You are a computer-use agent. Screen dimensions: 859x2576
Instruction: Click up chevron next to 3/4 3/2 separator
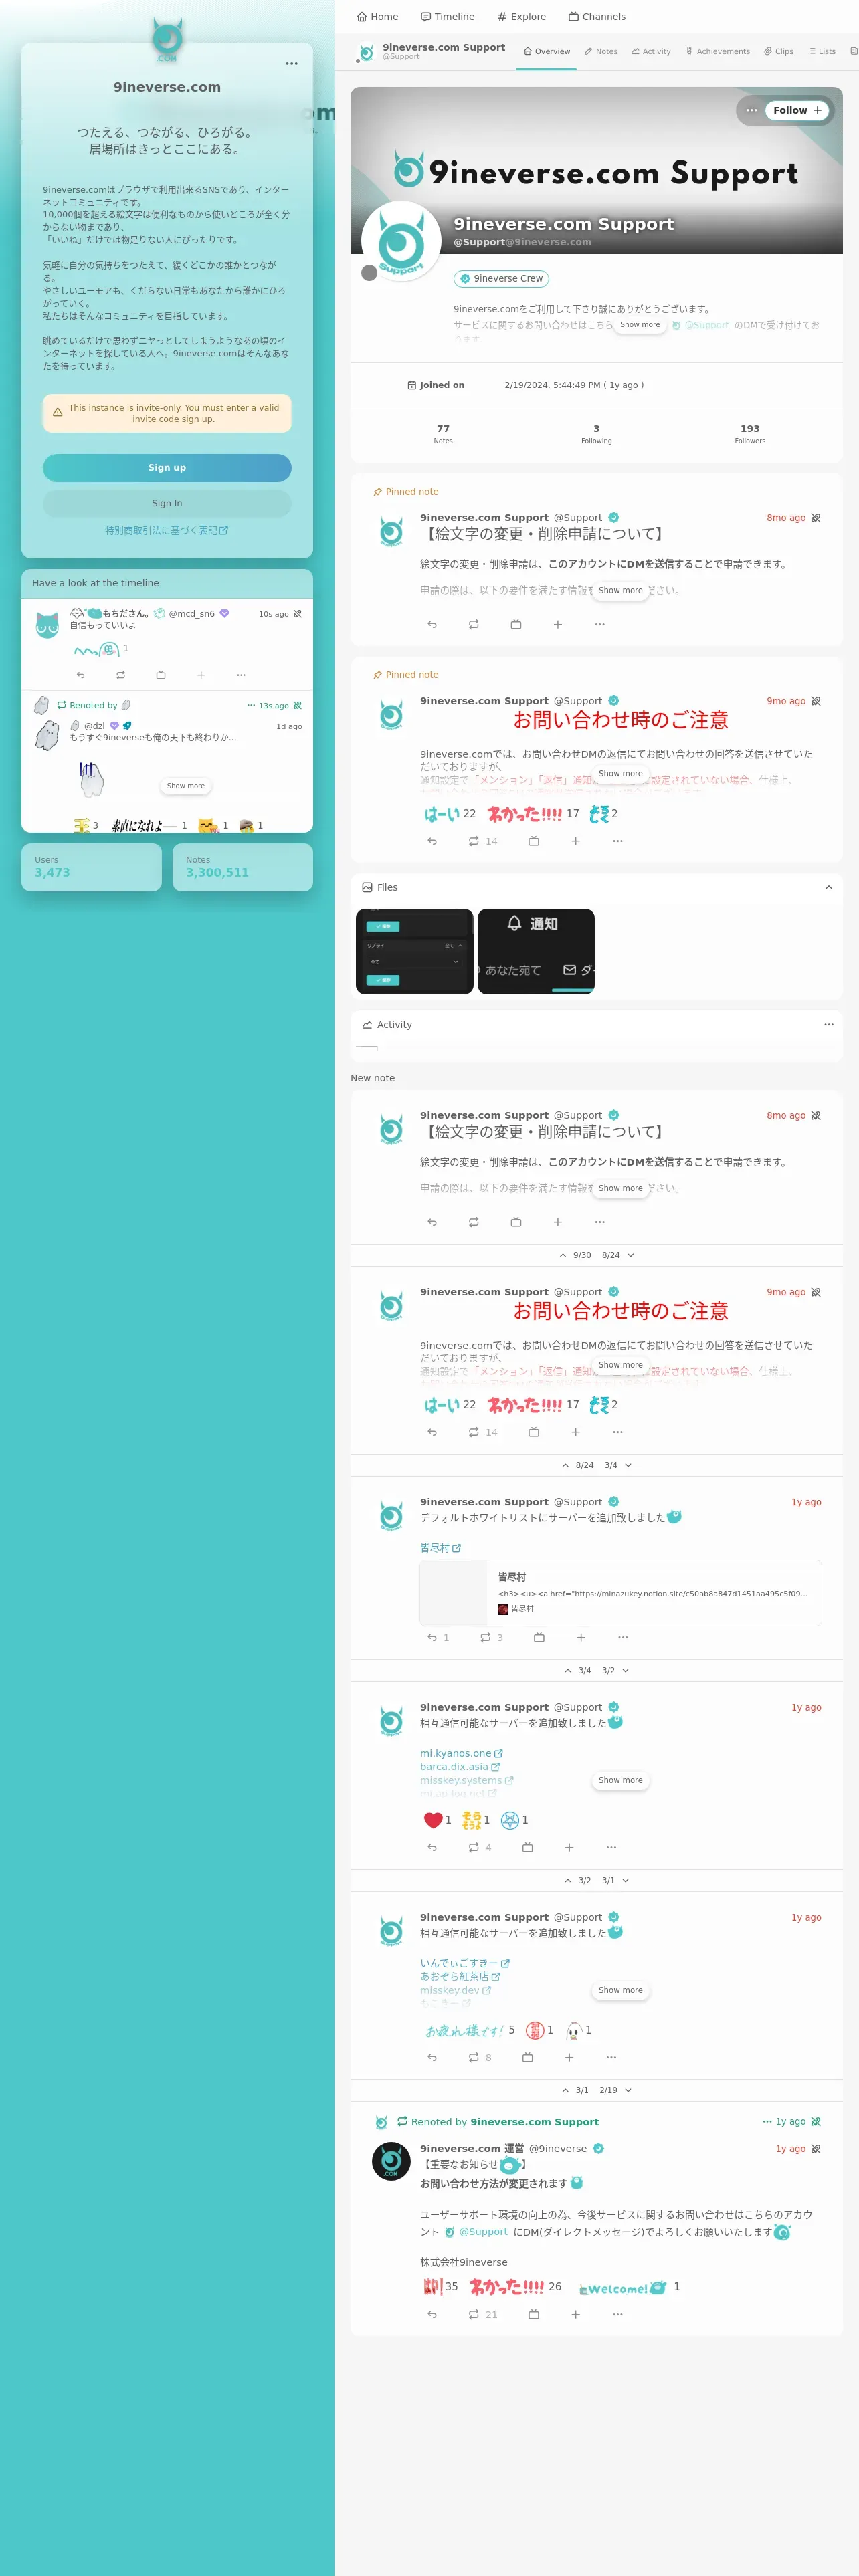[x=568, y=1671]
